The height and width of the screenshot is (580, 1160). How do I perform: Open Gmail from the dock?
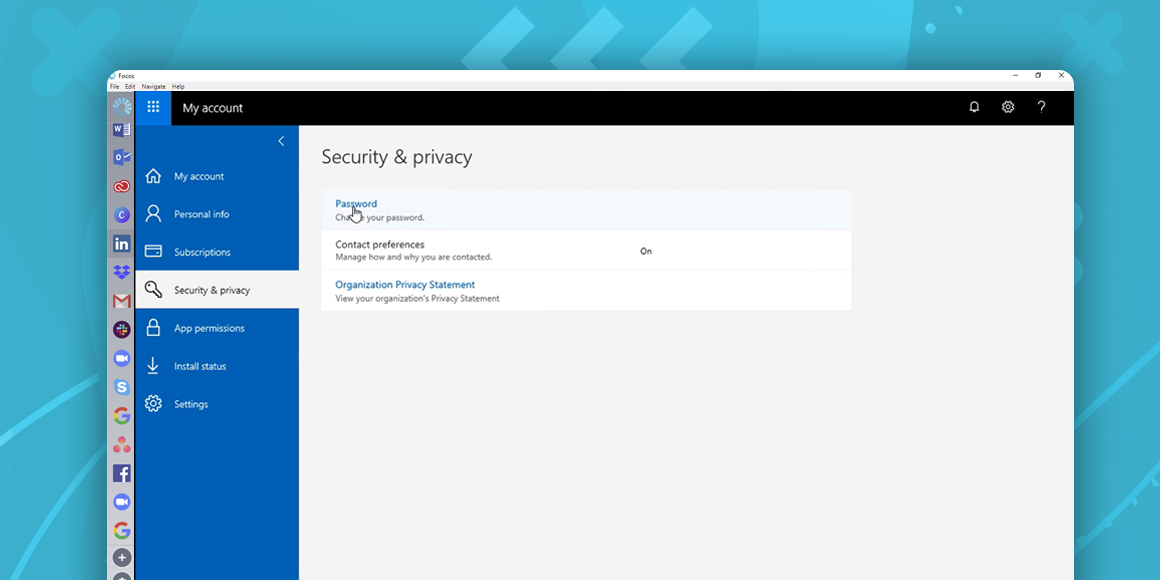(x=121, y=301)
